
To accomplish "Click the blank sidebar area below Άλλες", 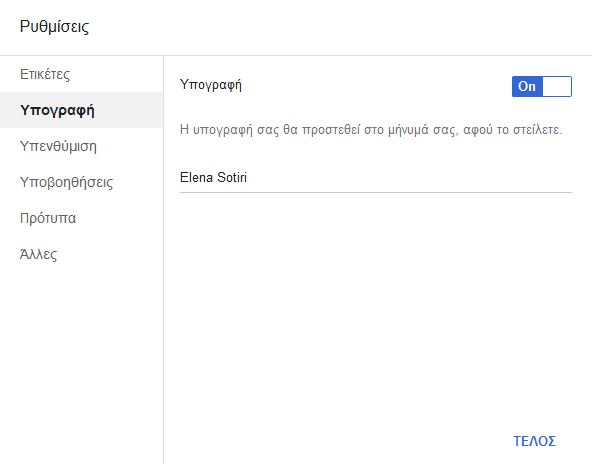I will point(82,362).
